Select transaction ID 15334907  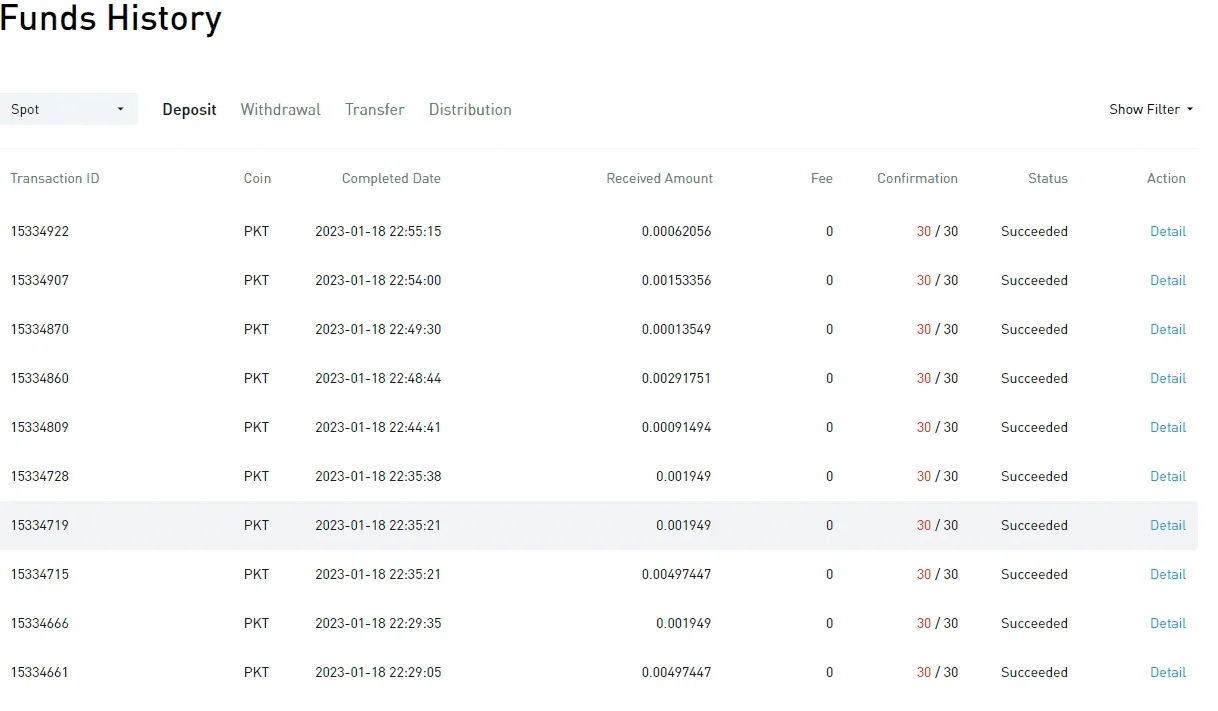[40, 280]
